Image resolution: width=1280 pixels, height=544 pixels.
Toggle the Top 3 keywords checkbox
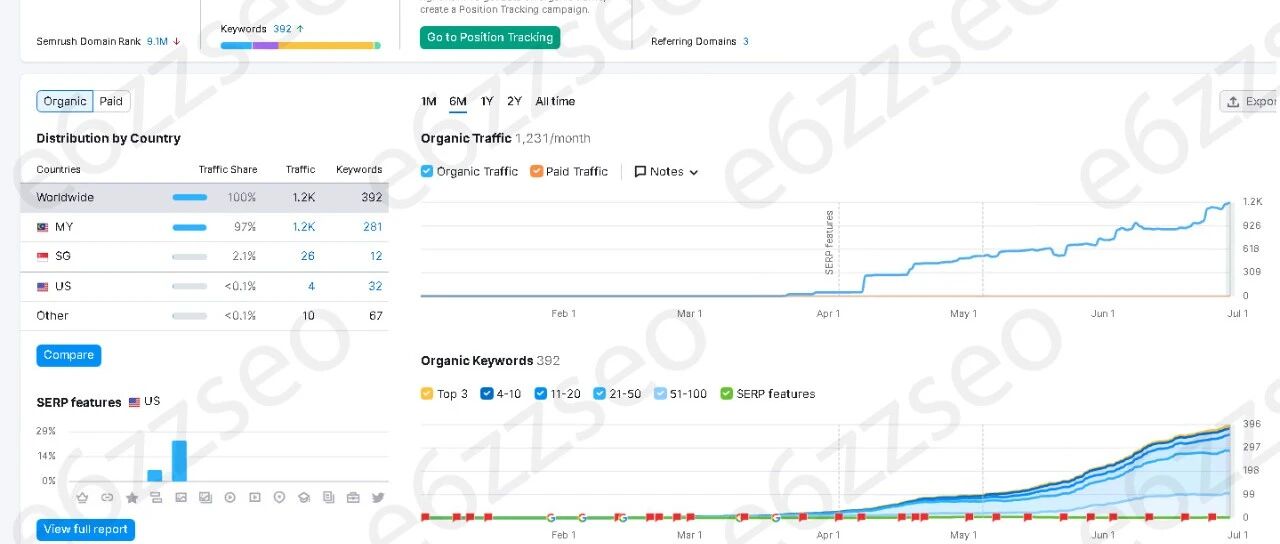coord(427,394)
